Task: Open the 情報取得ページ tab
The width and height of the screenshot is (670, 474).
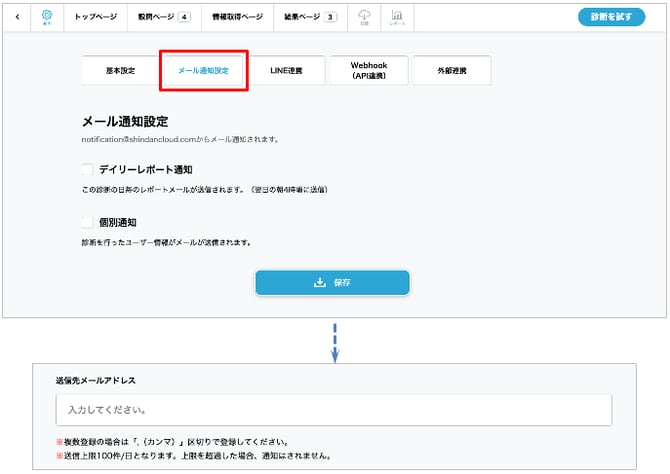Action: pyautogui.click(x=237, y=17)
